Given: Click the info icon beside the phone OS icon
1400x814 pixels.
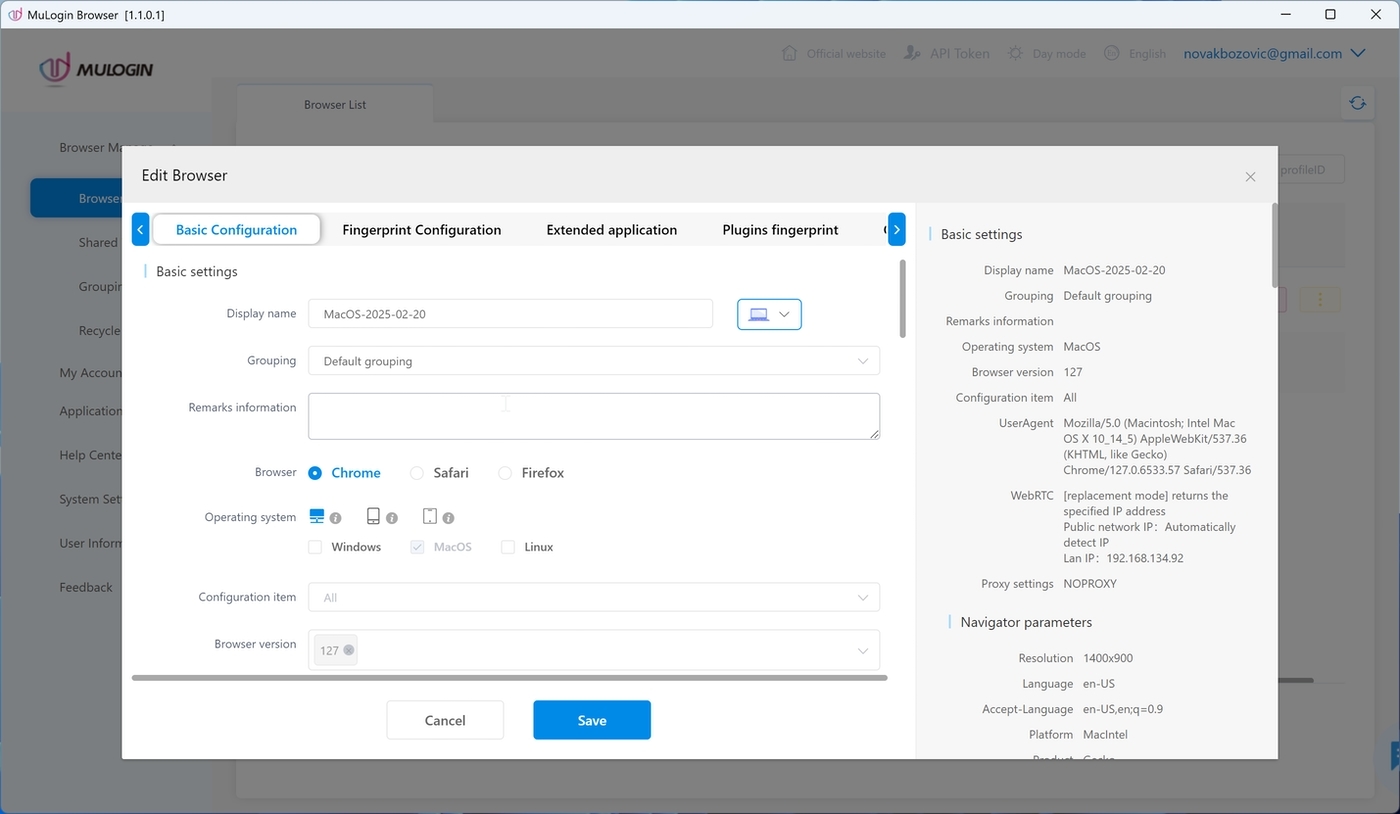Looking at the screenshot, I should tap(392, 518).
